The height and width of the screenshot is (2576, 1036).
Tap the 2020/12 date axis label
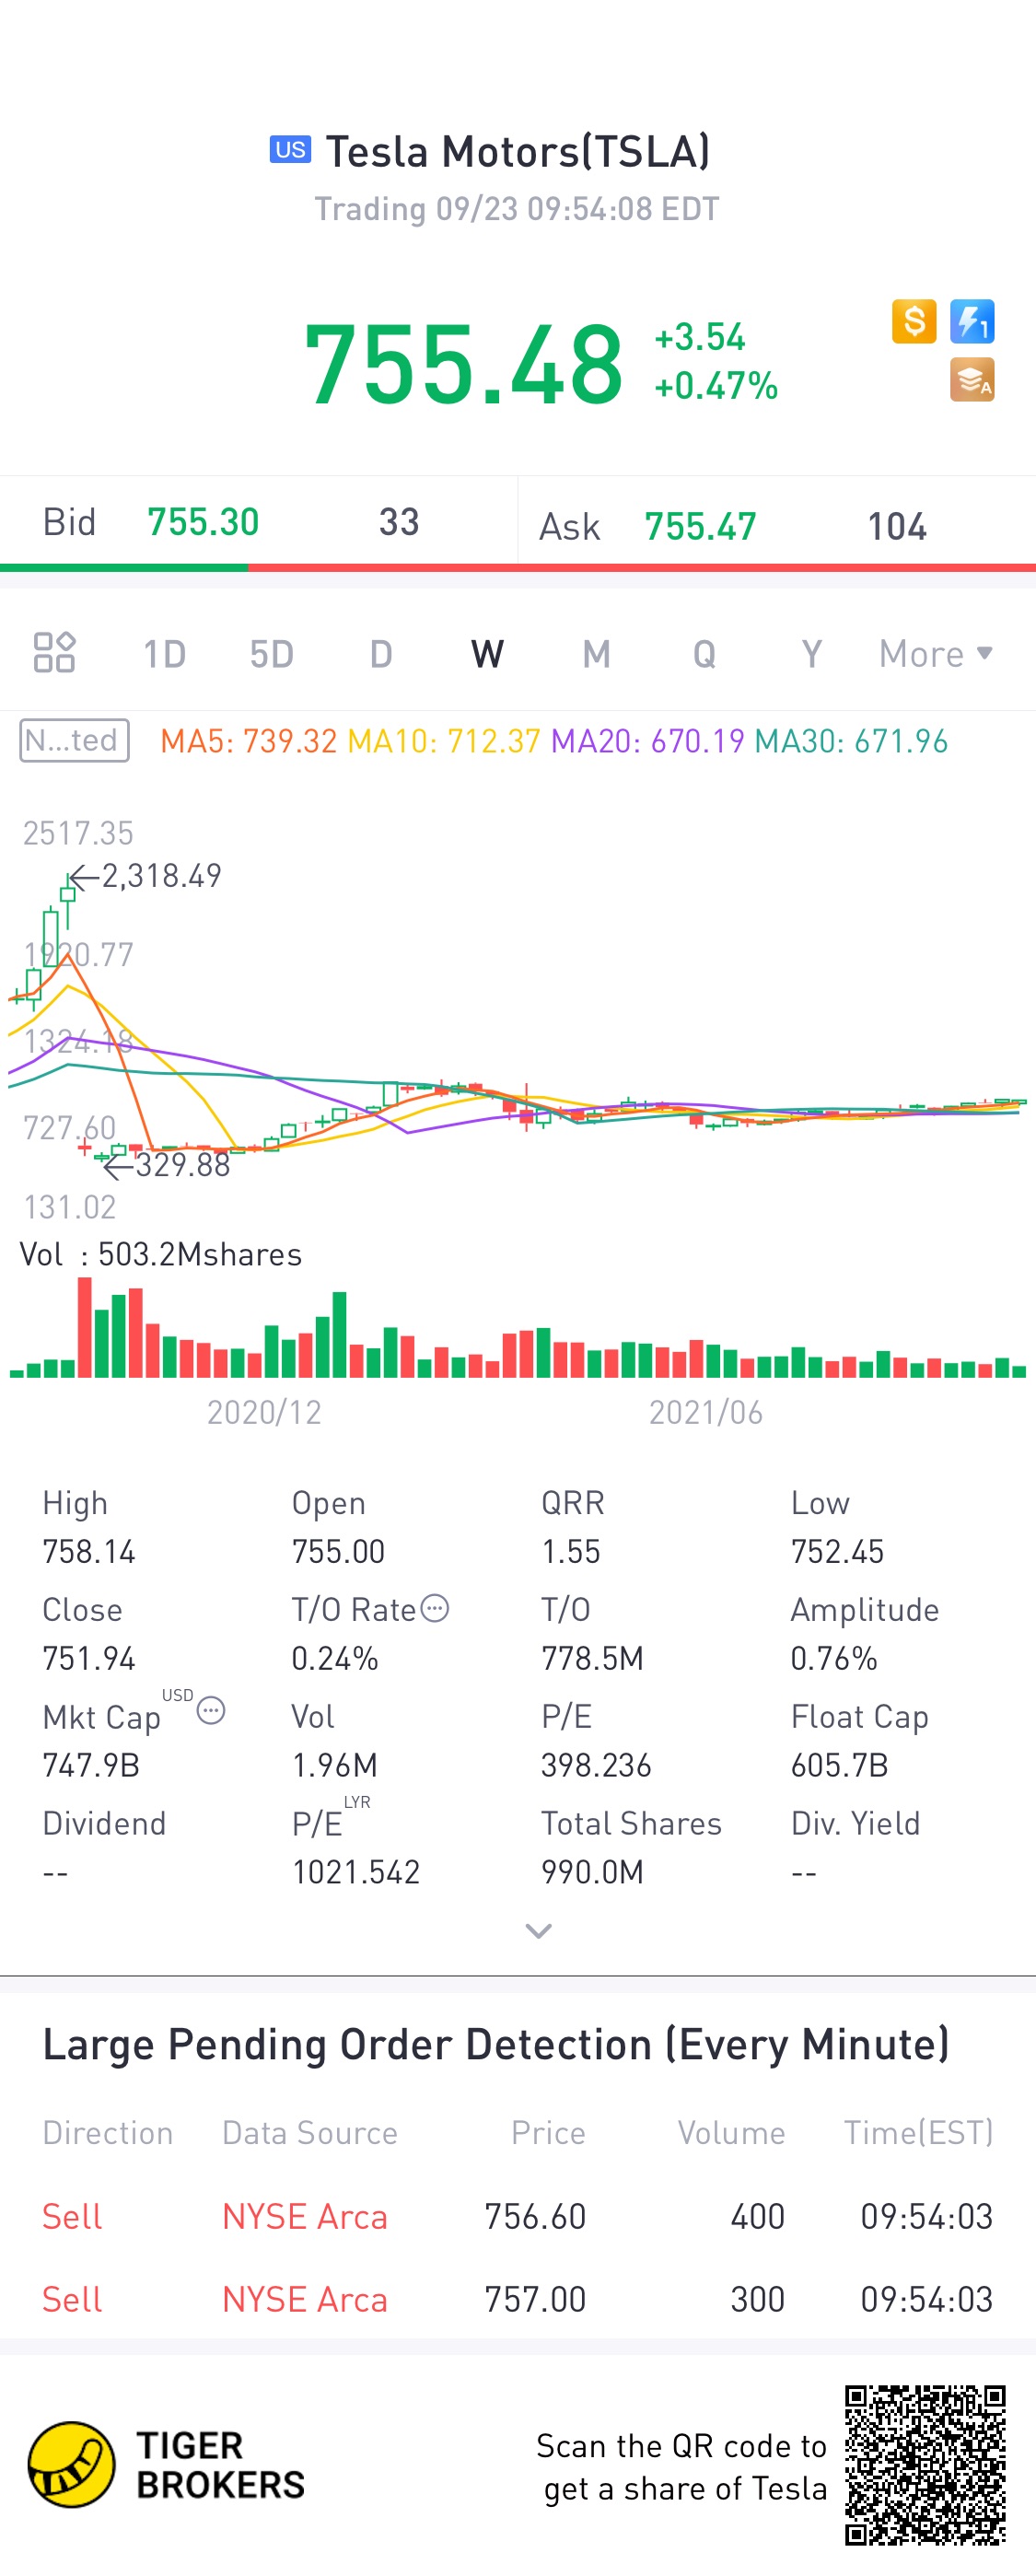click(x=264, y=1412)
